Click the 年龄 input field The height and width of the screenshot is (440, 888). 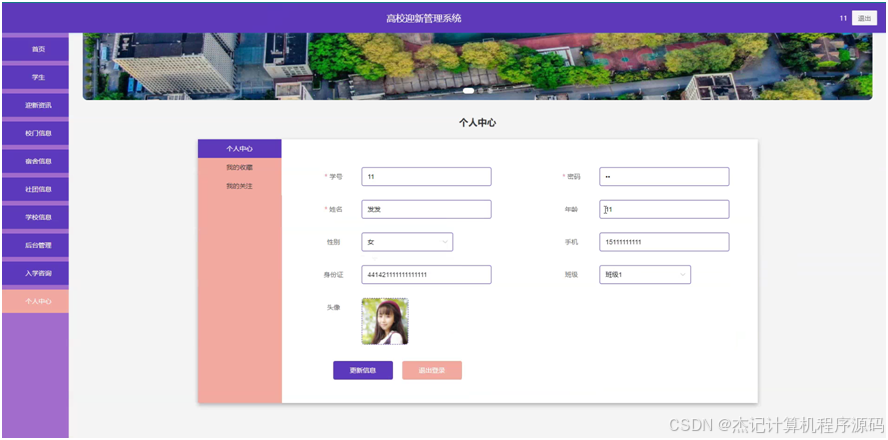click(664, 210)
